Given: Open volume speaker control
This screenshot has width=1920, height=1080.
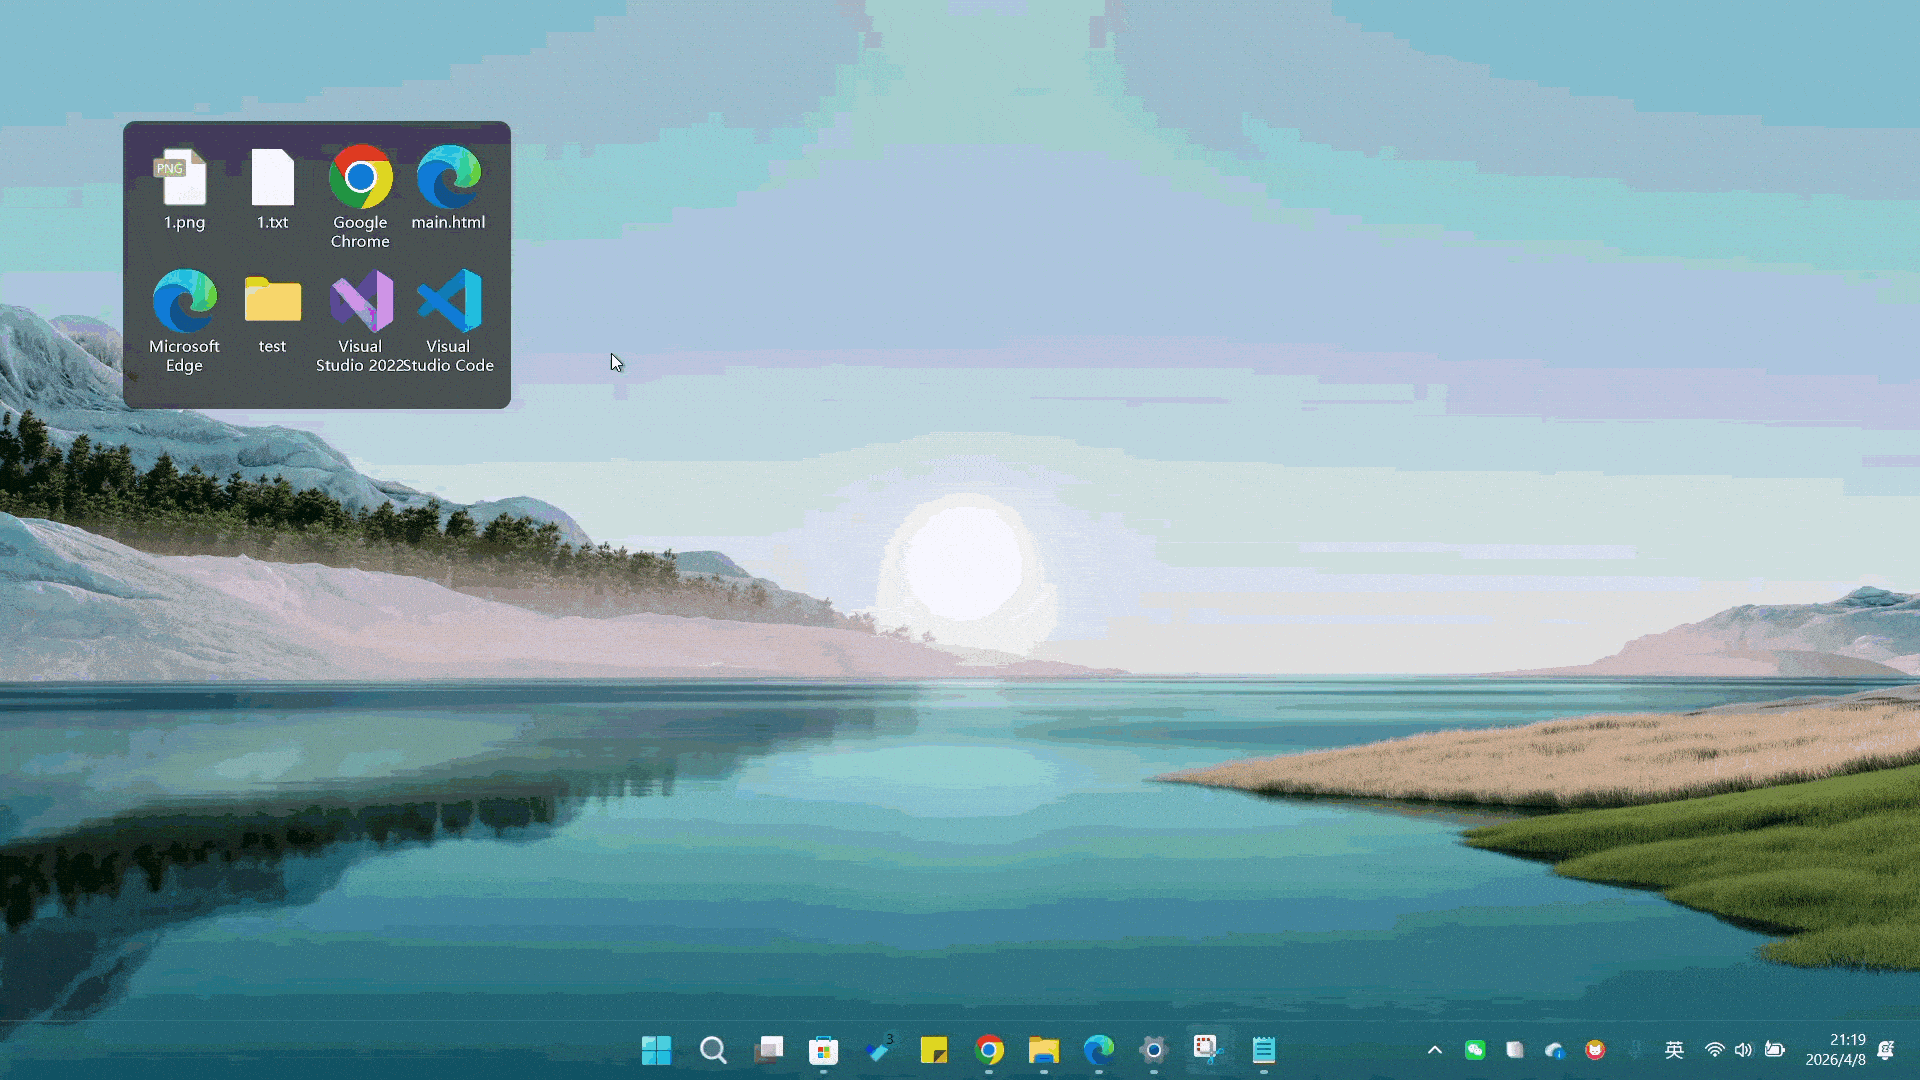Looking at the screenshot, I should [x=1744, y=1050].
